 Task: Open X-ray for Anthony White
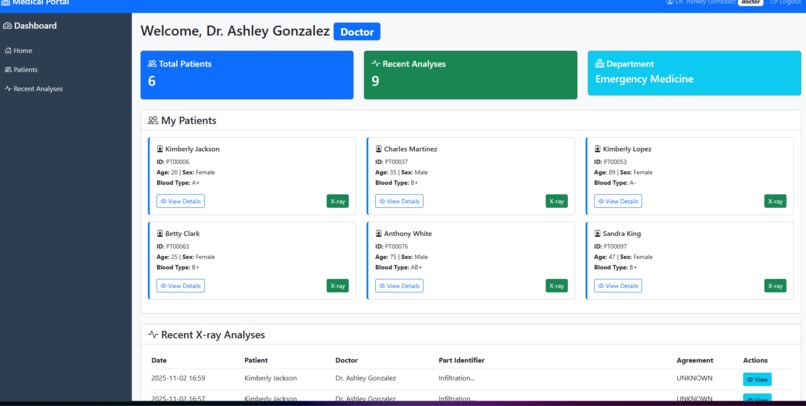click(557, 286)
